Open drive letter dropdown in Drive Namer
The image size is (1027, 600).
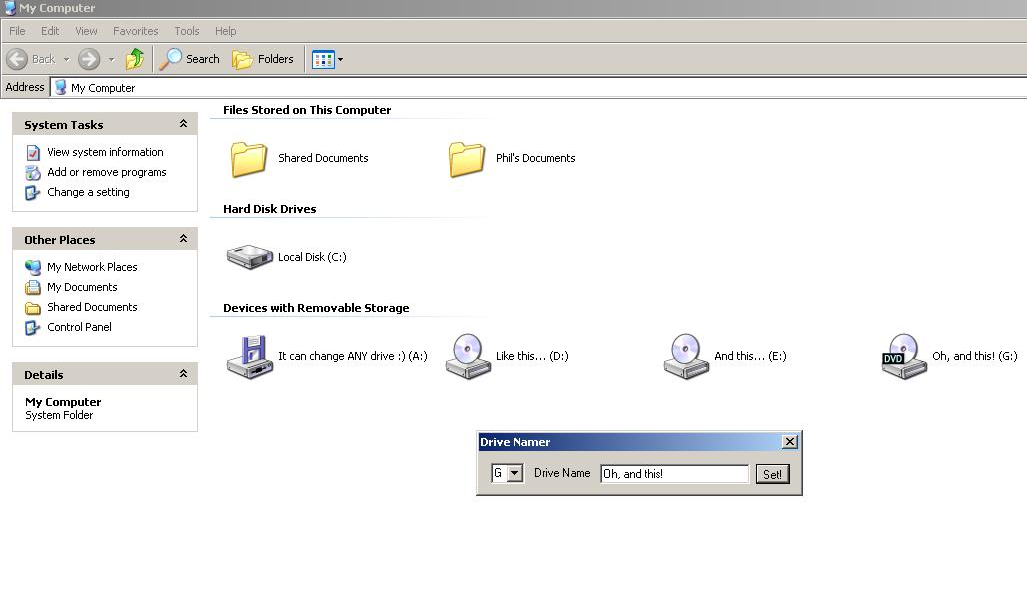(x=515, y=473)
